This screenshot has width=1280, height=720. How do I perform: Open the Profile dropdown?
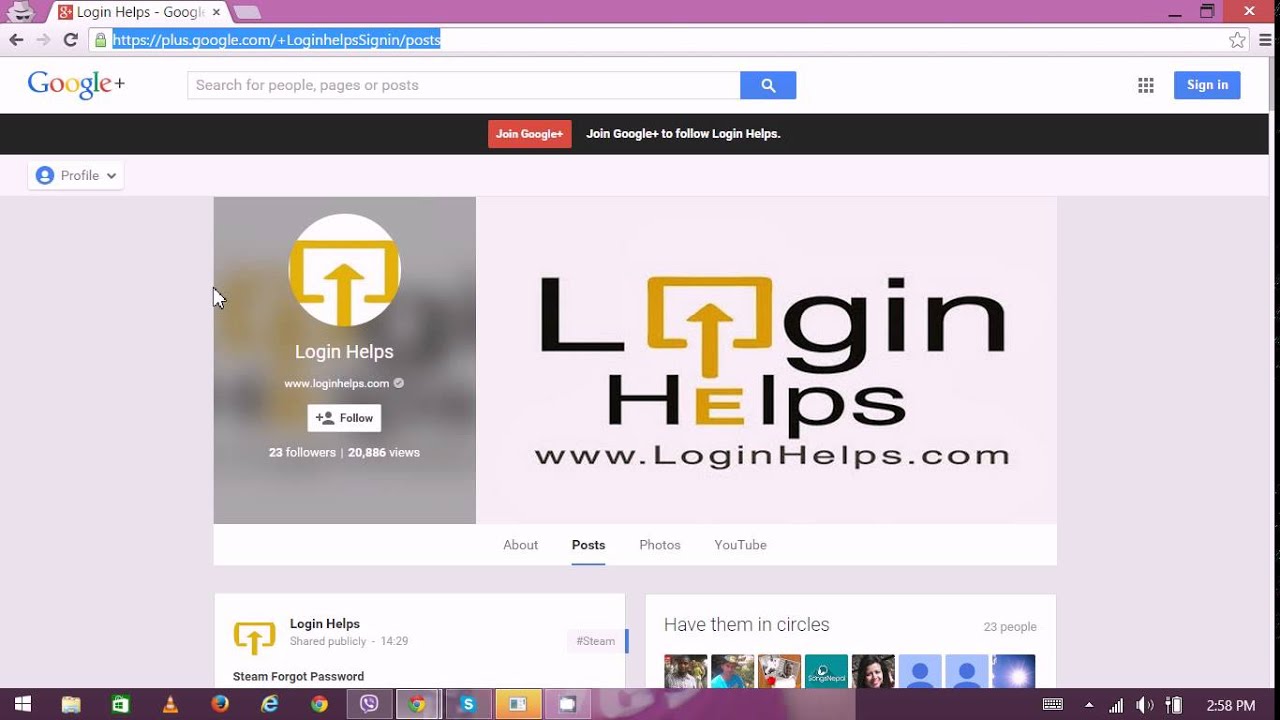tap(76, 175)
